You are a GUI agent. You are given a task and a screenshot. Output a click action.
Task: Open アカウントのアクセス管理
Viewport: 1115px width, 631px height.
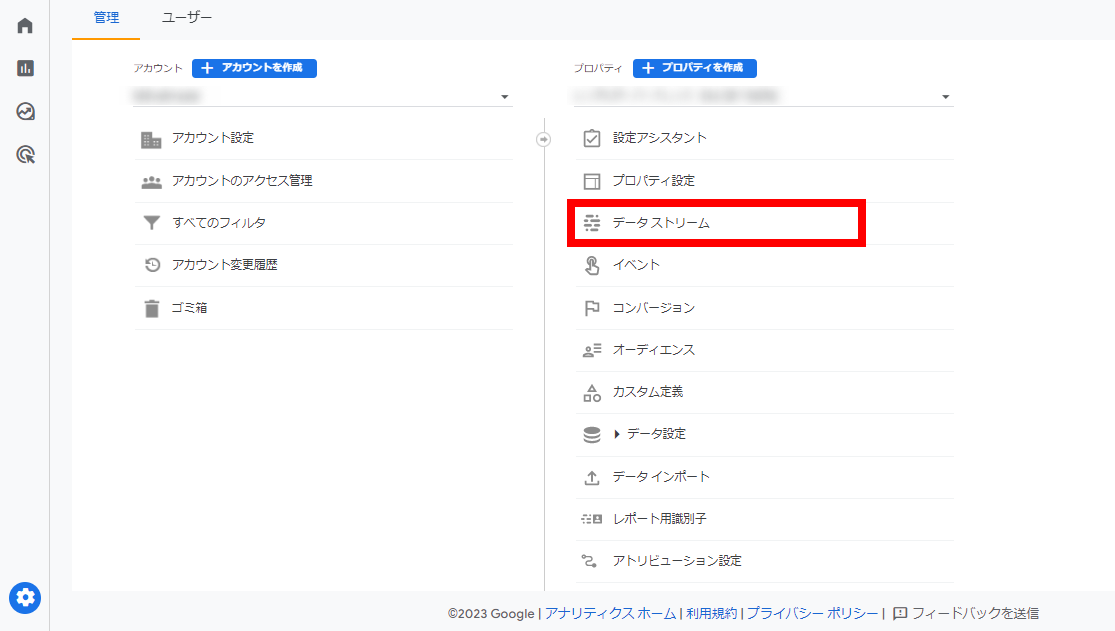coord(242,181)
